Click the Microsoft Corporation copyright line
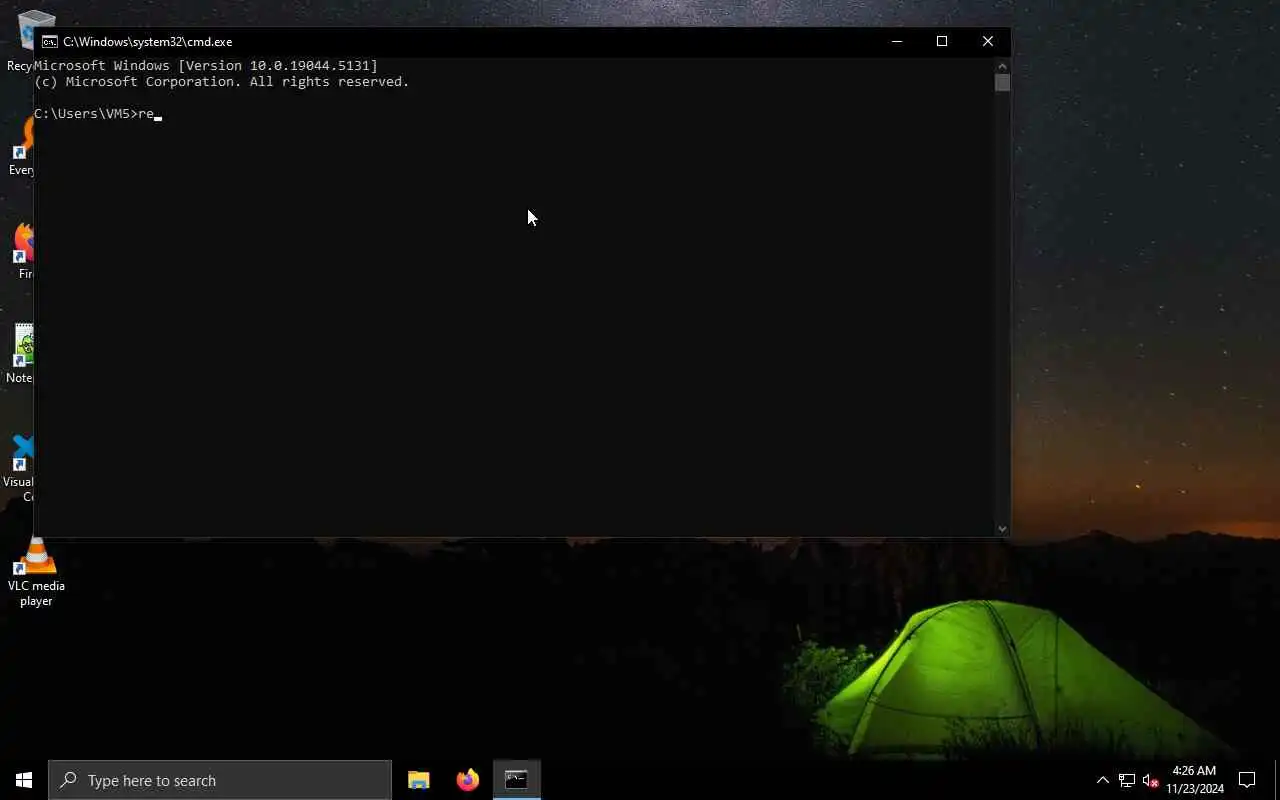The height and width of the screenshot is (800, 1280). pos(222,81)
